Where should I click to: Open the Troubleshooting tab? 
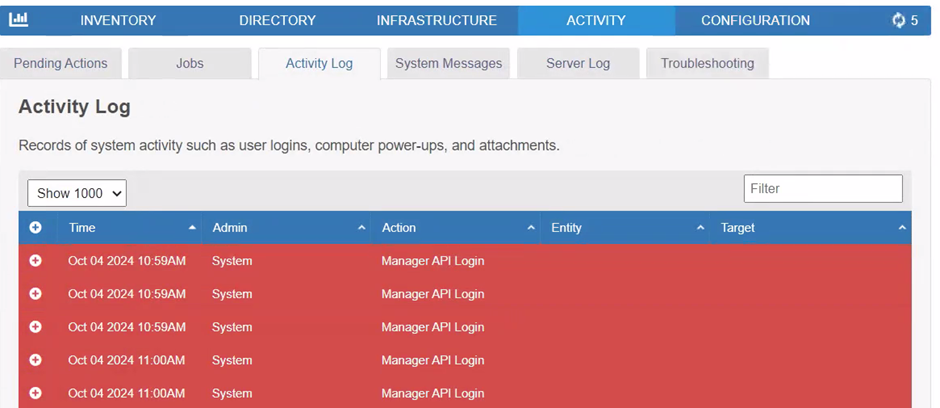tap(707, 63)
